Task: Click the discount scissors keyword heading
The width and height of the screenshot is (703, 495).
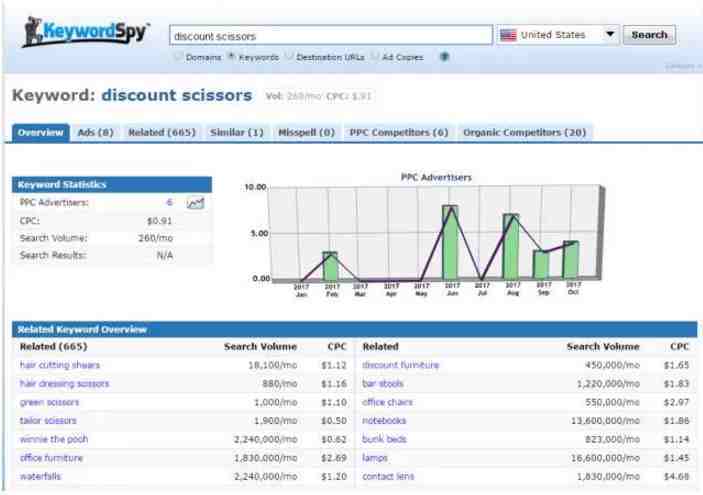Action: 177,96
